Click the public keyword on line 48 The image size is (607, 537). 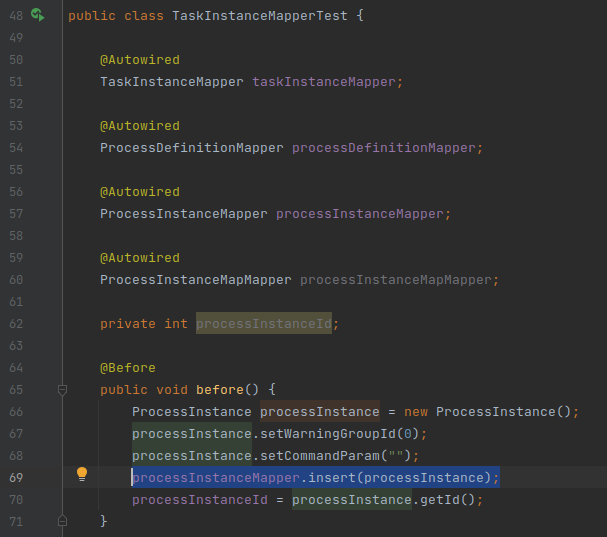(x=92, y=16)
